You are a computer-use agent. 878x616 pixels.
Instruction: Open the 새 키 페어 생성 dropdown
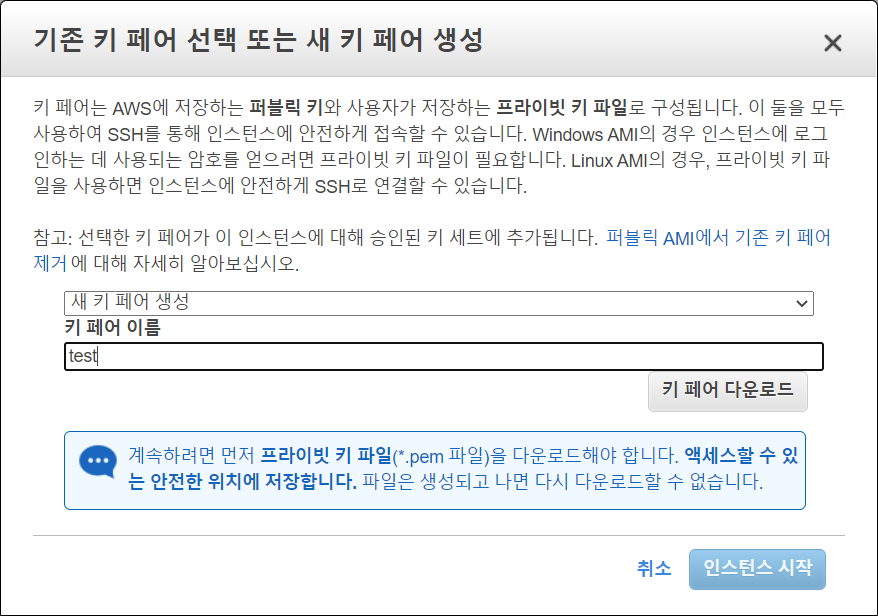click(439, 303)
